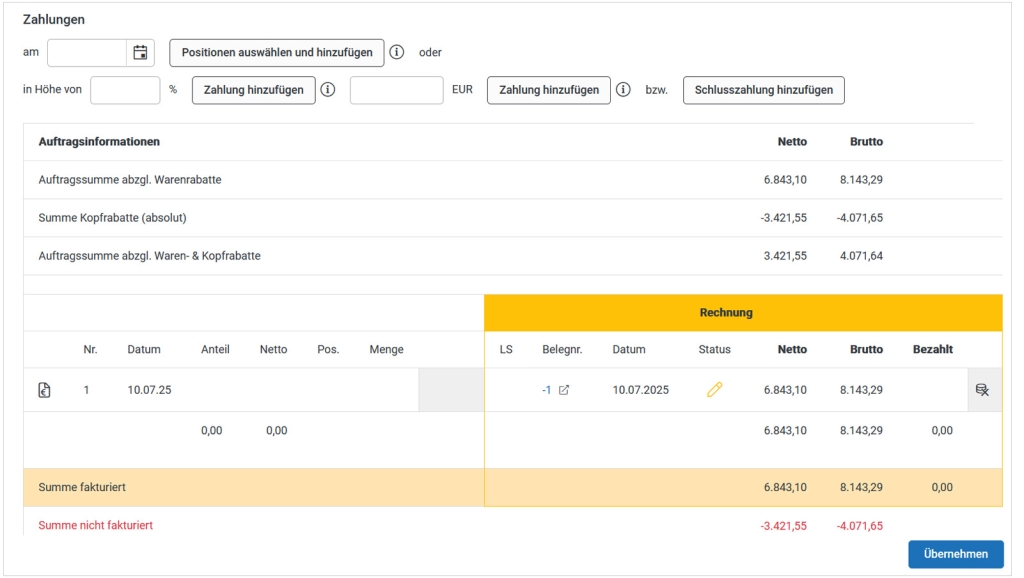Focus the 'am' date input field
The height and width of the screenshot is (578, 1024).
[x=88, y=53]
